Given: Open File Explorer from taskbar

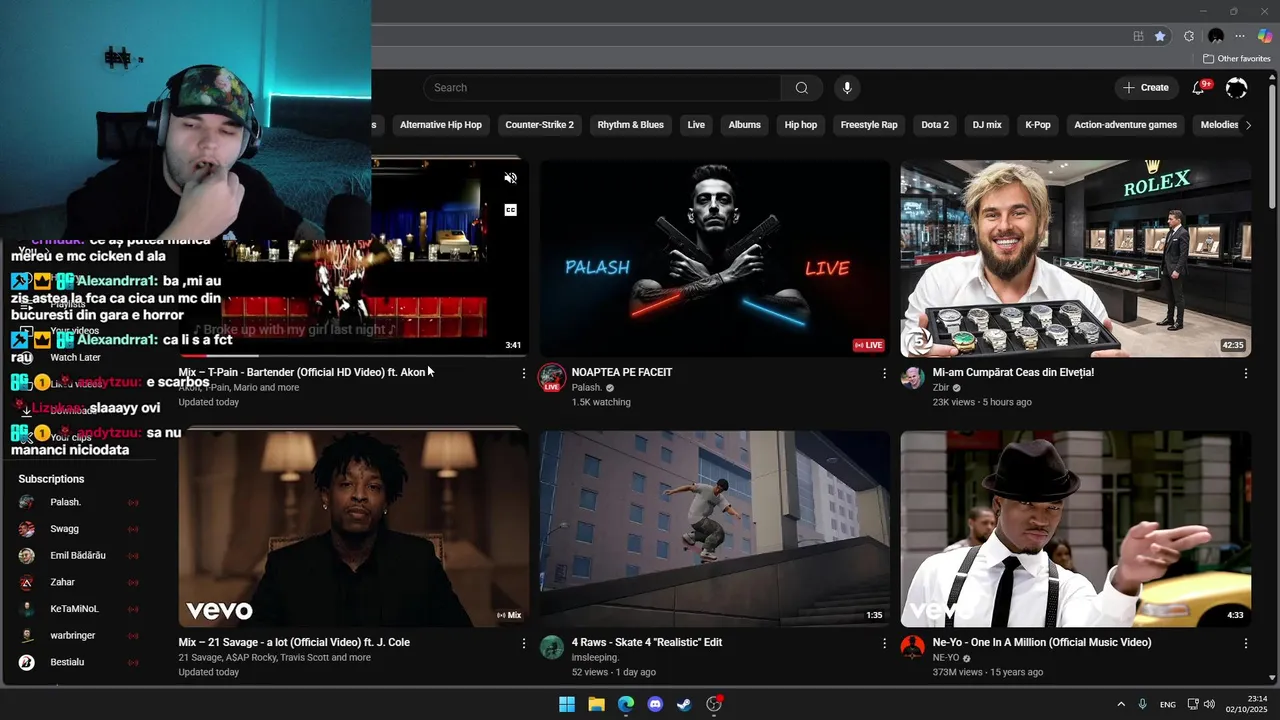Looking at the screenshot, I should coord(596,704).
